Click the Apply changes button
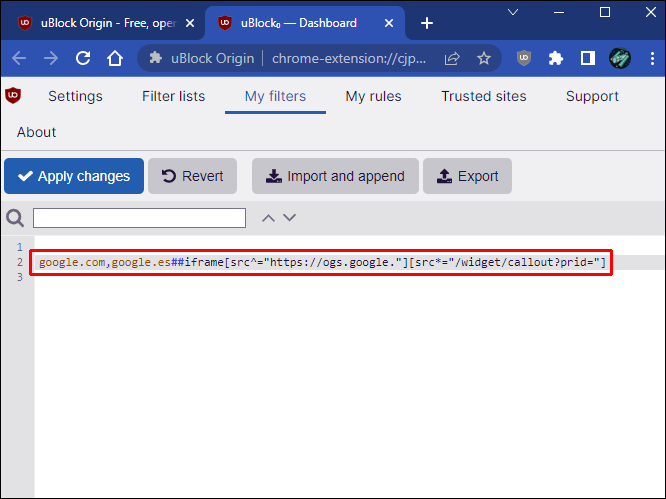Viewport: 666px width, 499px height. [74, 176]
